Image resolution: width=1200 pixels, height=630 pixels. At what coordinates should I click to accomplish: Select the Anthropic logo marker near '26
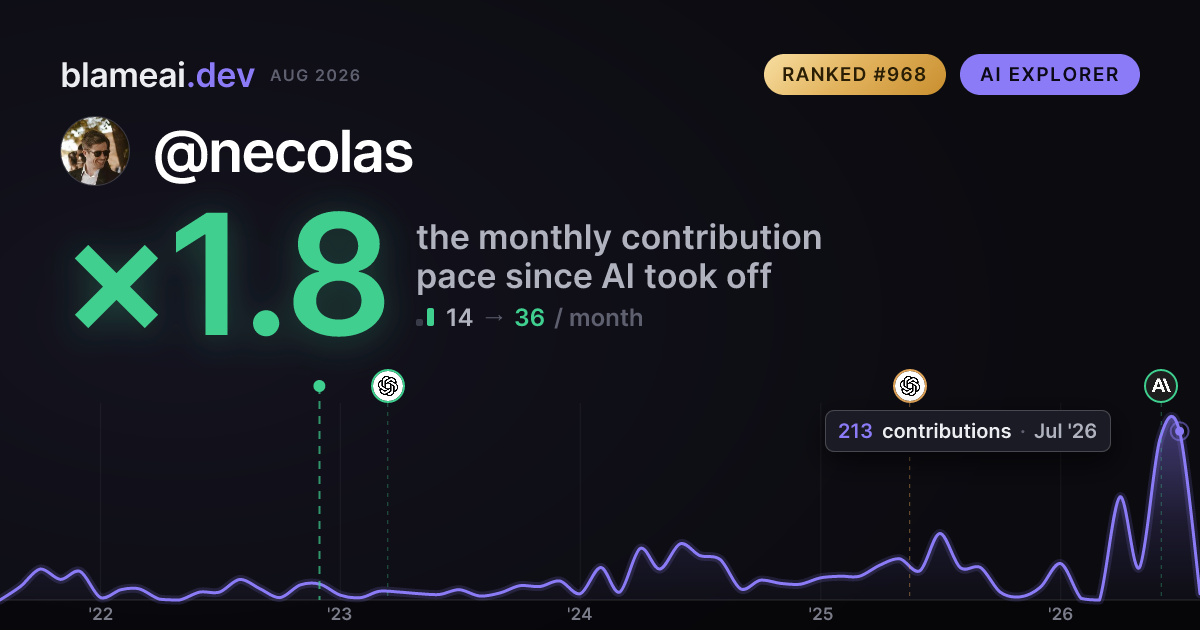(1161, 385)
